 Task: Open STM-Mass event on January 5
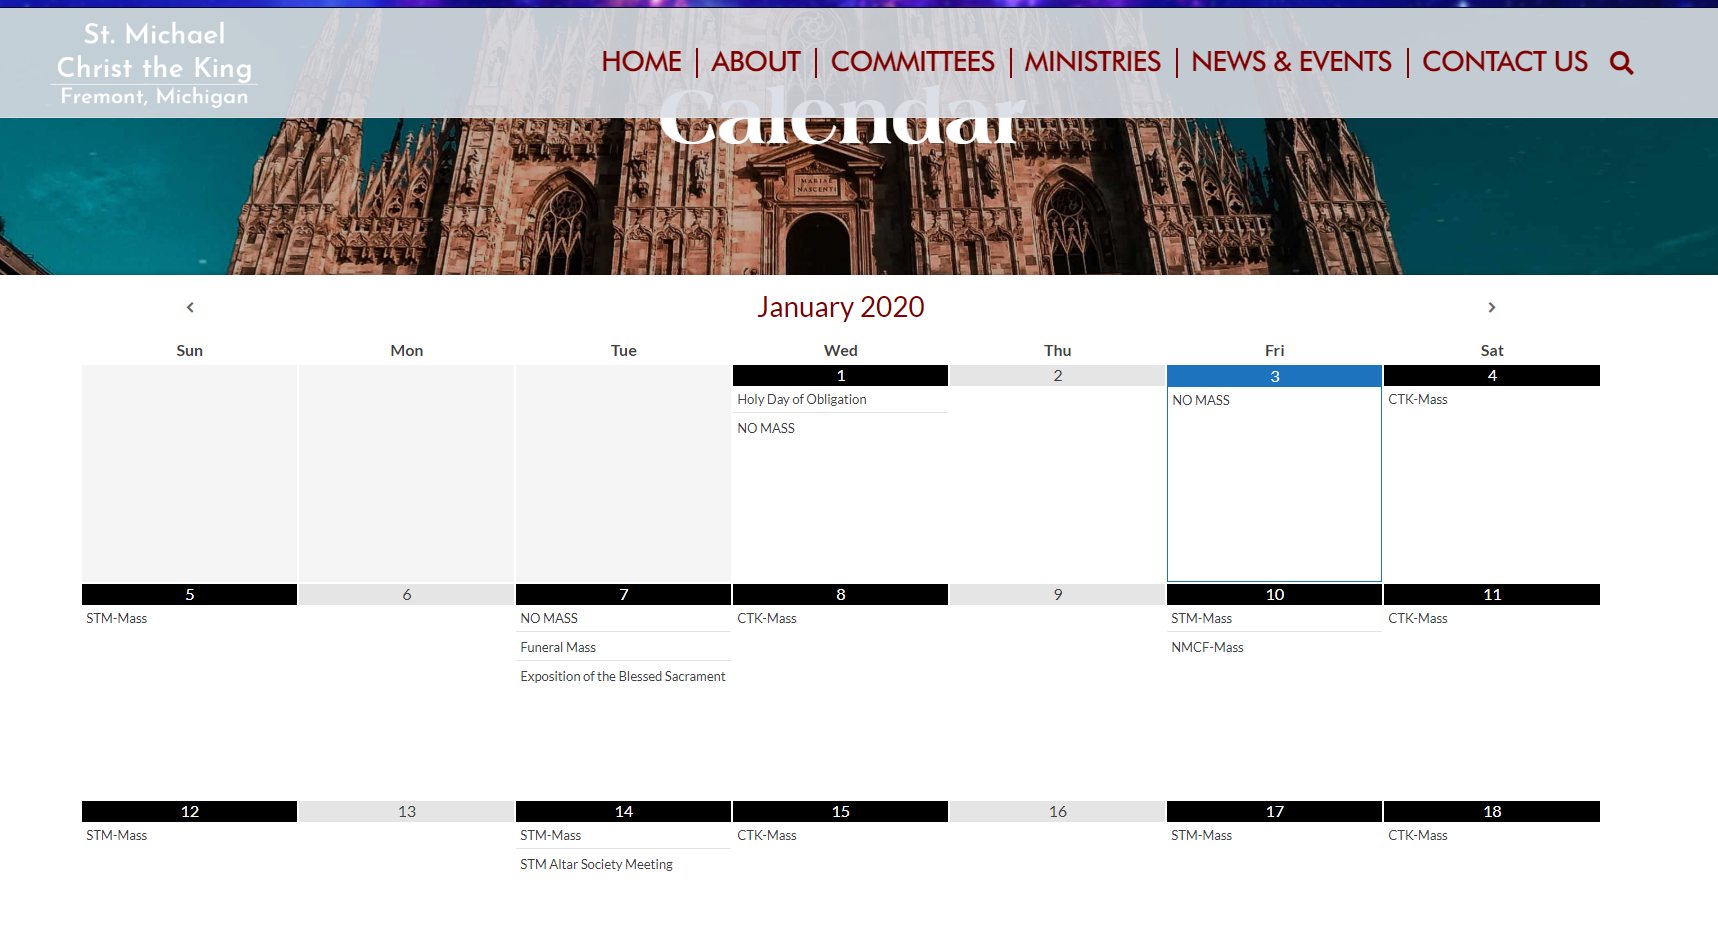coord(116,618)
